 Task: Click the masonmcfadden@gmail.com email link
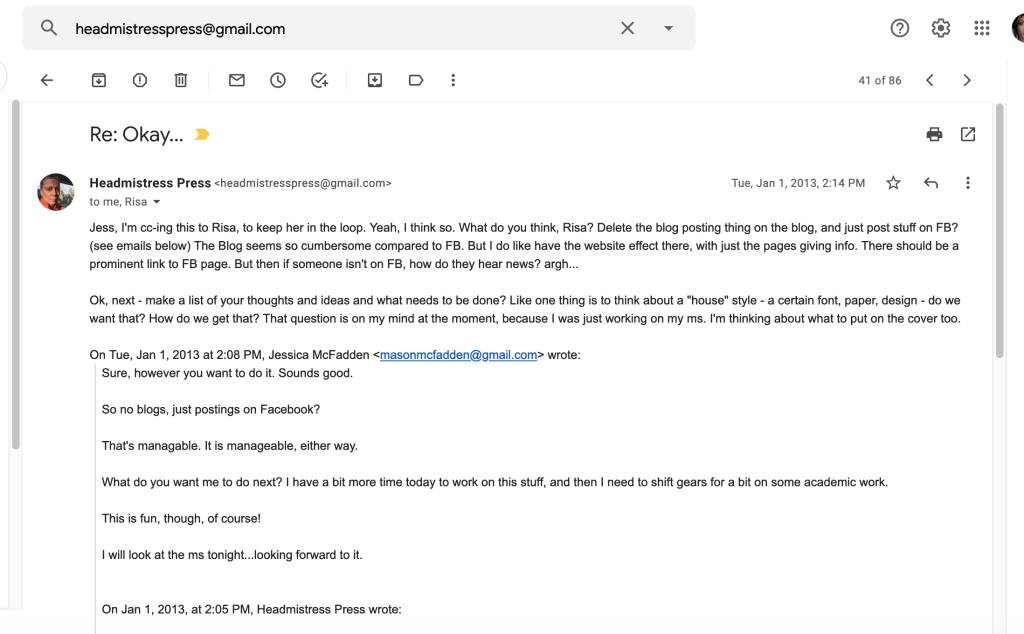(x=458, y=355)
